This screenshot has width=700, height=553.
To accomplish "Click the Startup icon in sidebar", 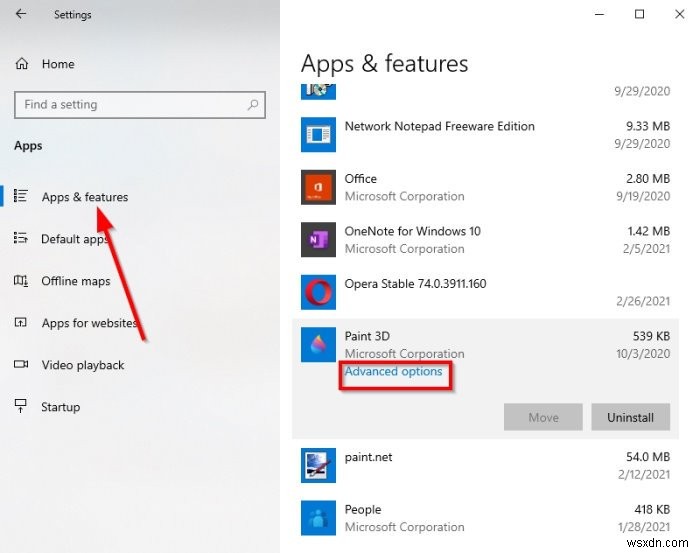I will 21,406.
